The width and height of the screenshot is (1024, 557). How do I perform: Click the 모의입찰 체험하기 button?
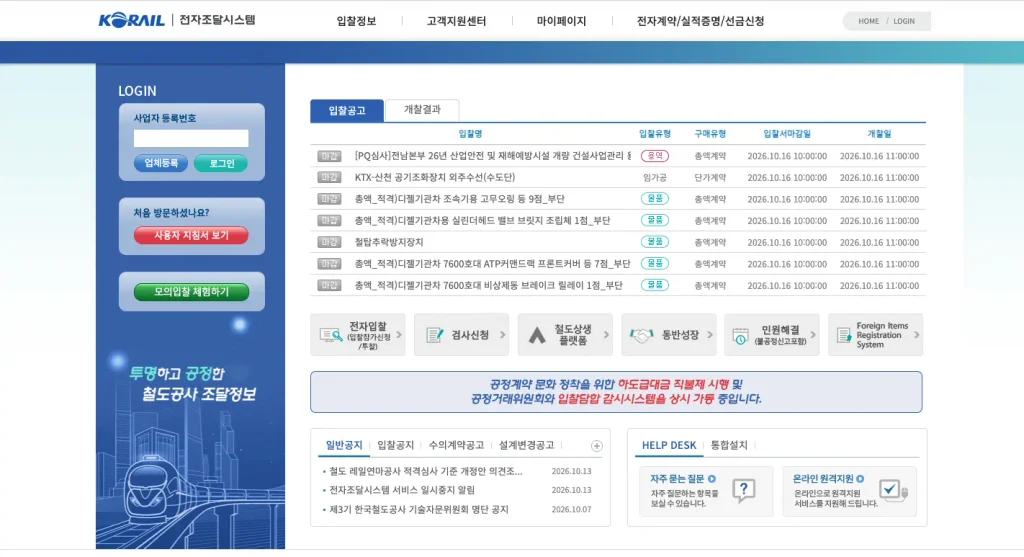click(x=191, y=292)
